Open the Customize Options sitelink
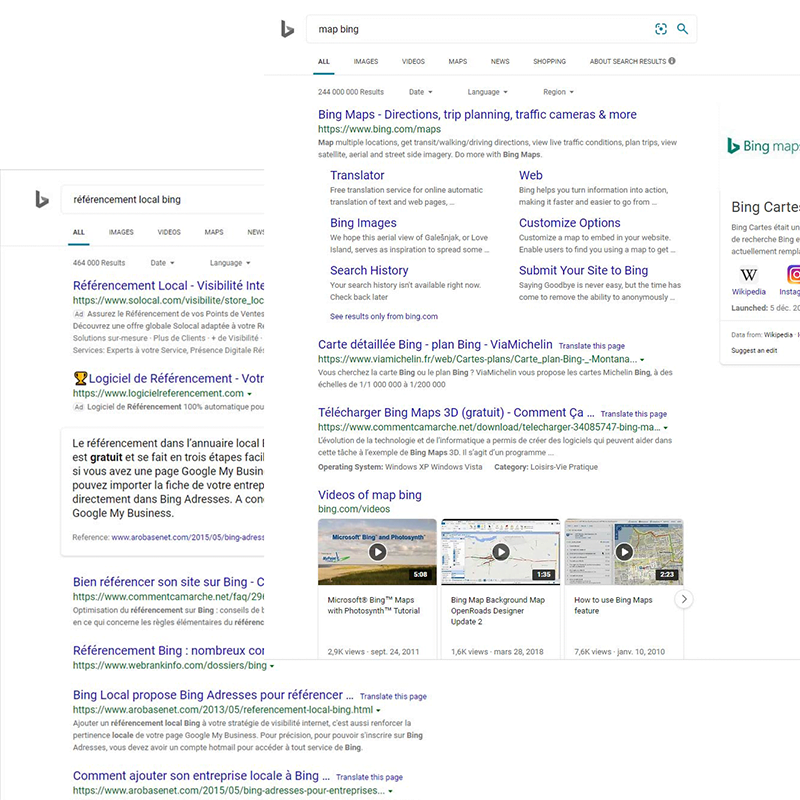The height and width of the screenshot is (800, 800). pyautogui.click(x=569, y=223)
